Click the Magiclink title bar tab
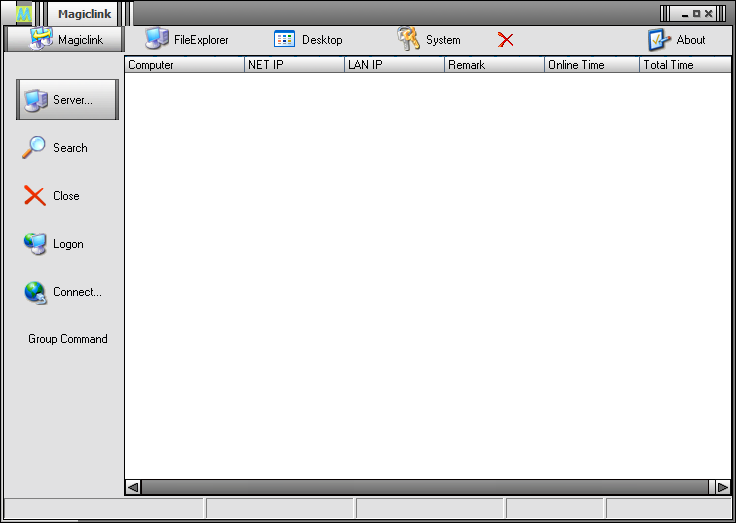Screen dimensions: 736x523 coord(84,13)
